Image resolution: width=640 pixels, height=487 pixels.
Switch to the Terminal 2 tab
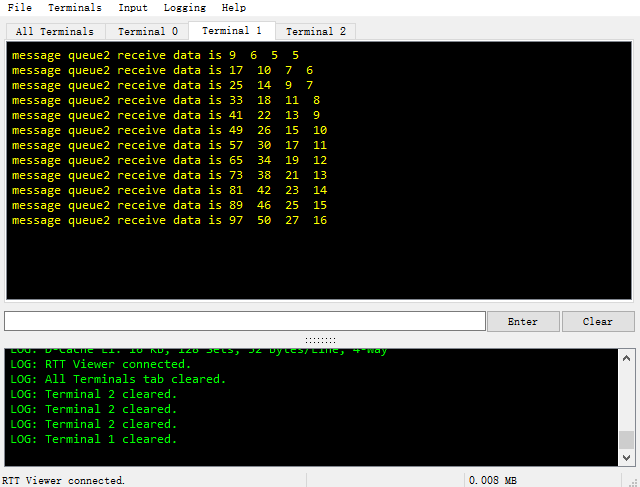click(x=316, y=32)
